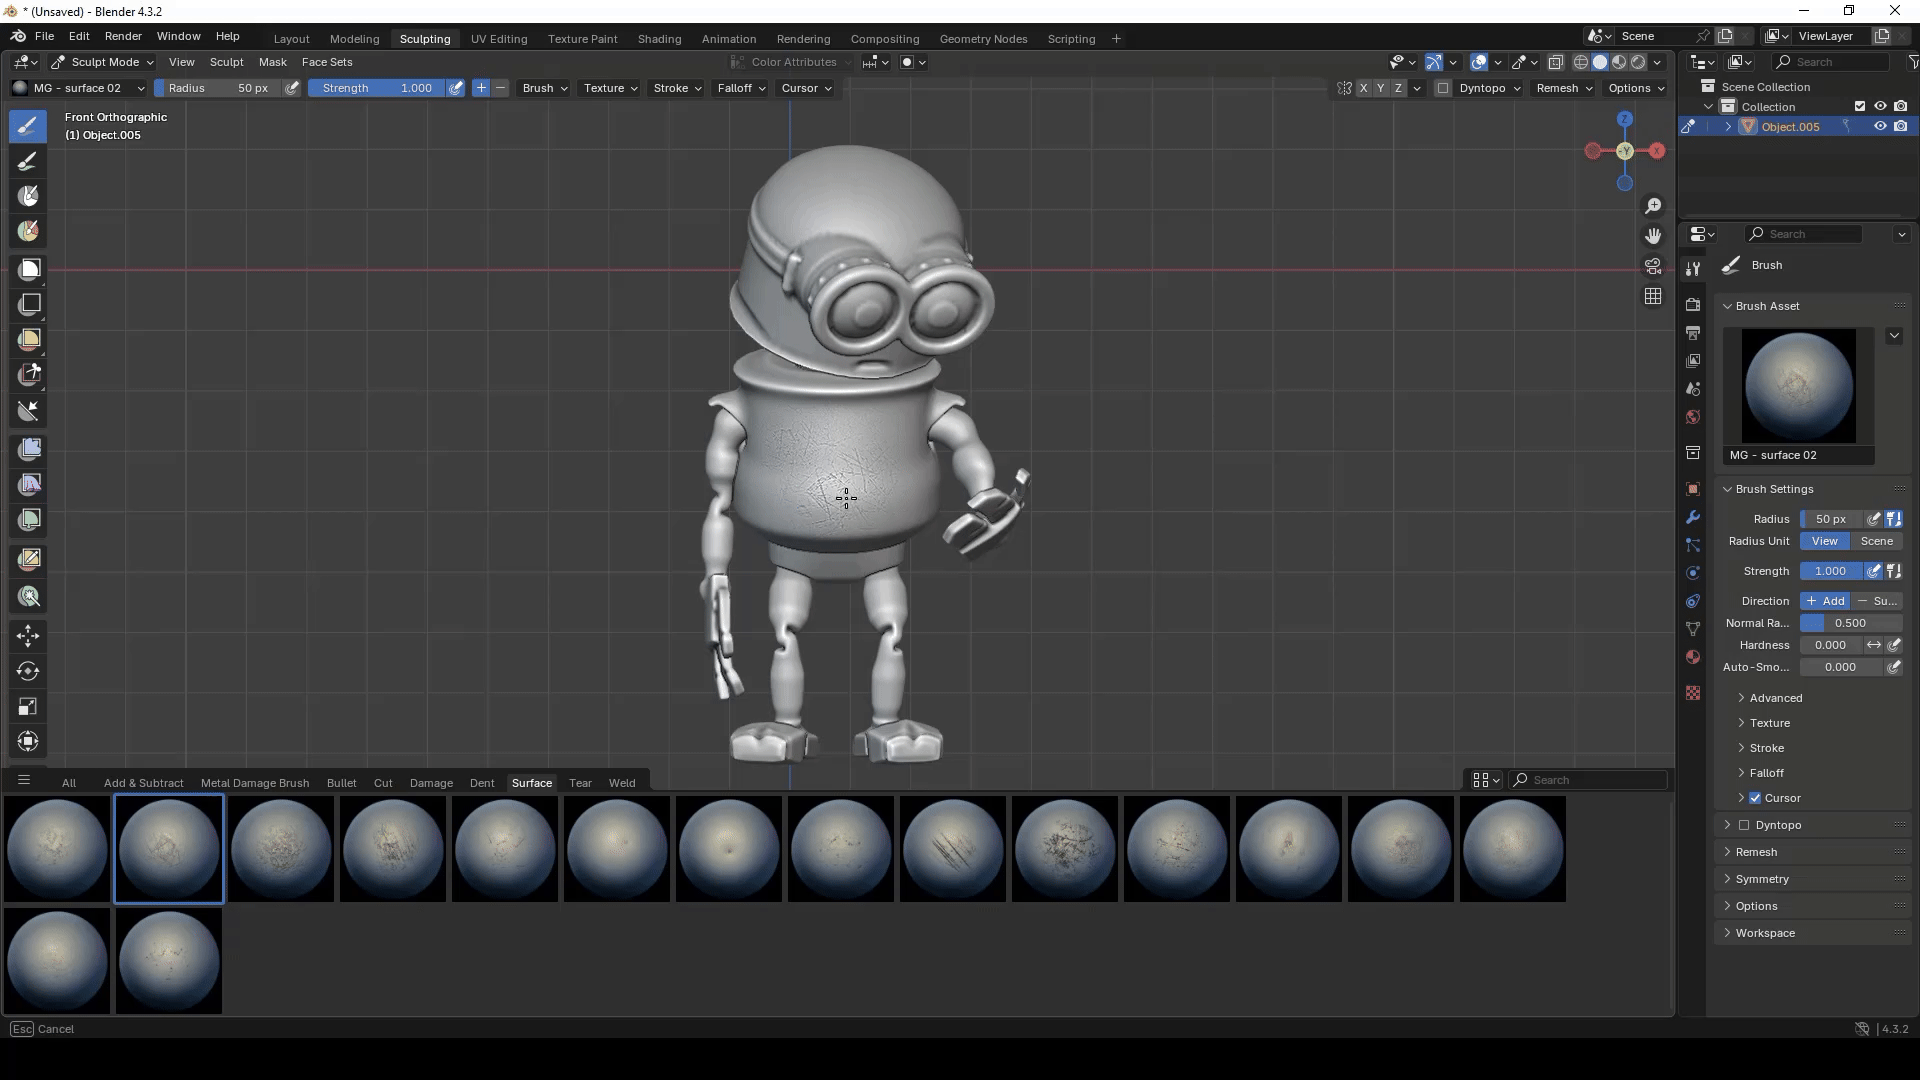Image resolution: width=1920 pixels, height=1080 pixels.
Task: Switch to the Shading workspace tab
Action: coord(659,39)
